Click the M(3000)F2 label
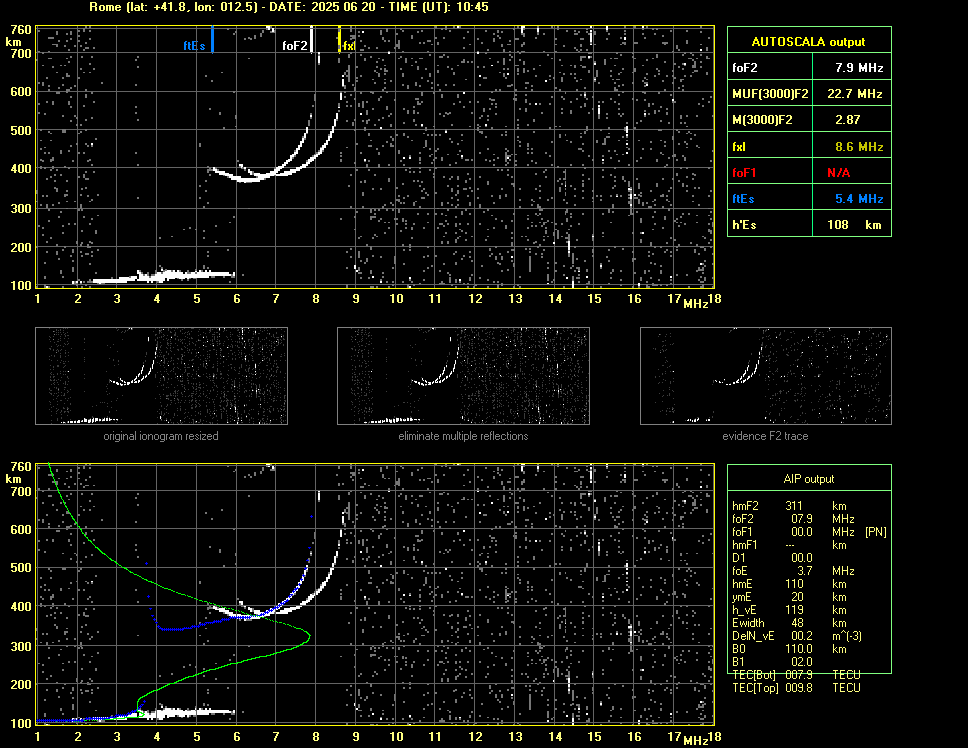This screenshot has width=968, height=748. 762,120
